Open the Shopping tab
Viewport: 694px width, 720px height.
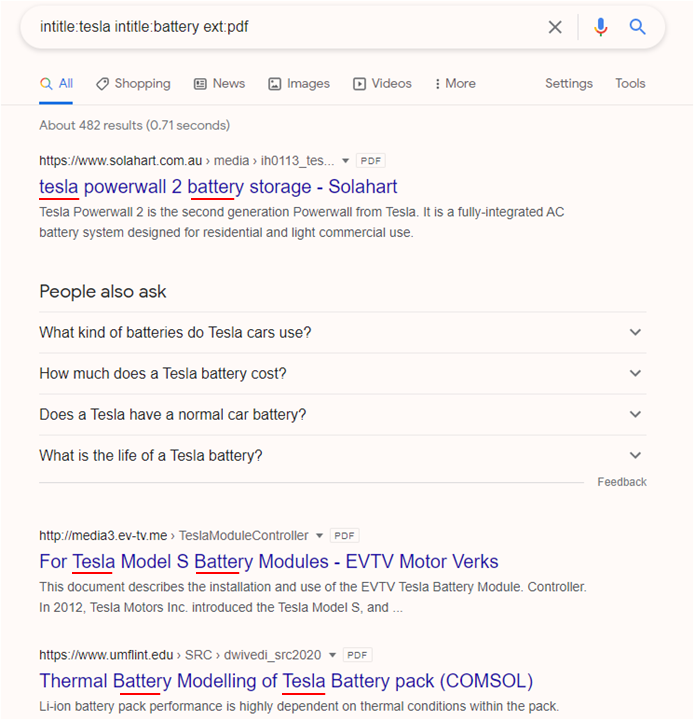133,84
